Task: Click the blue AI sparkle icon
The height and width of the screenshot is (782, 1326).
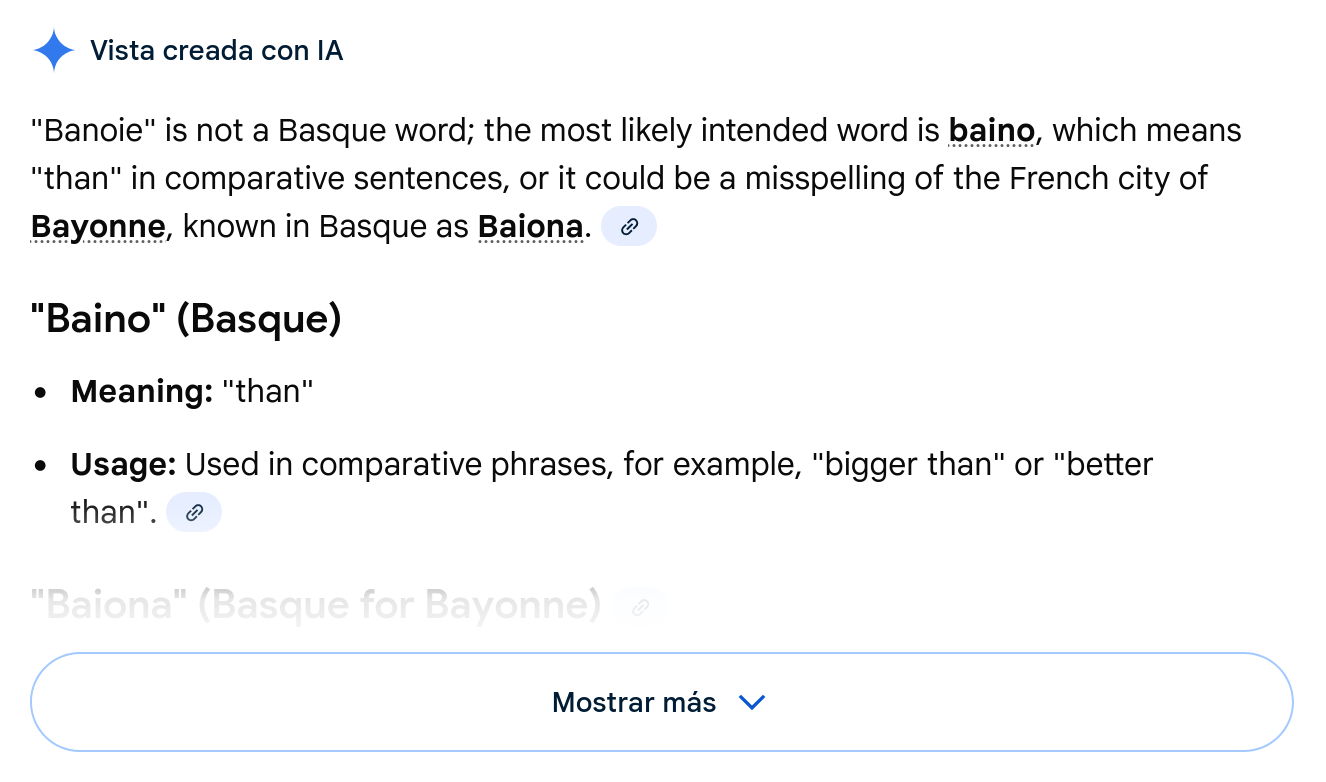Action: tap(53, 51)
